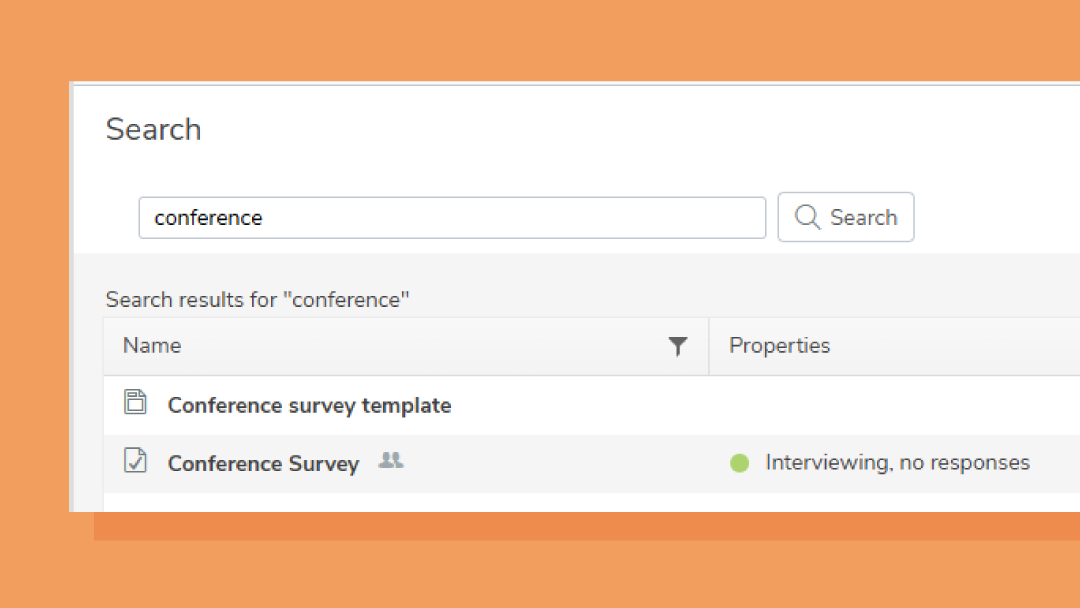1080x608 pixels.
Task: Click the magnifier icon inside the Search button
Action: coord(807,217)
